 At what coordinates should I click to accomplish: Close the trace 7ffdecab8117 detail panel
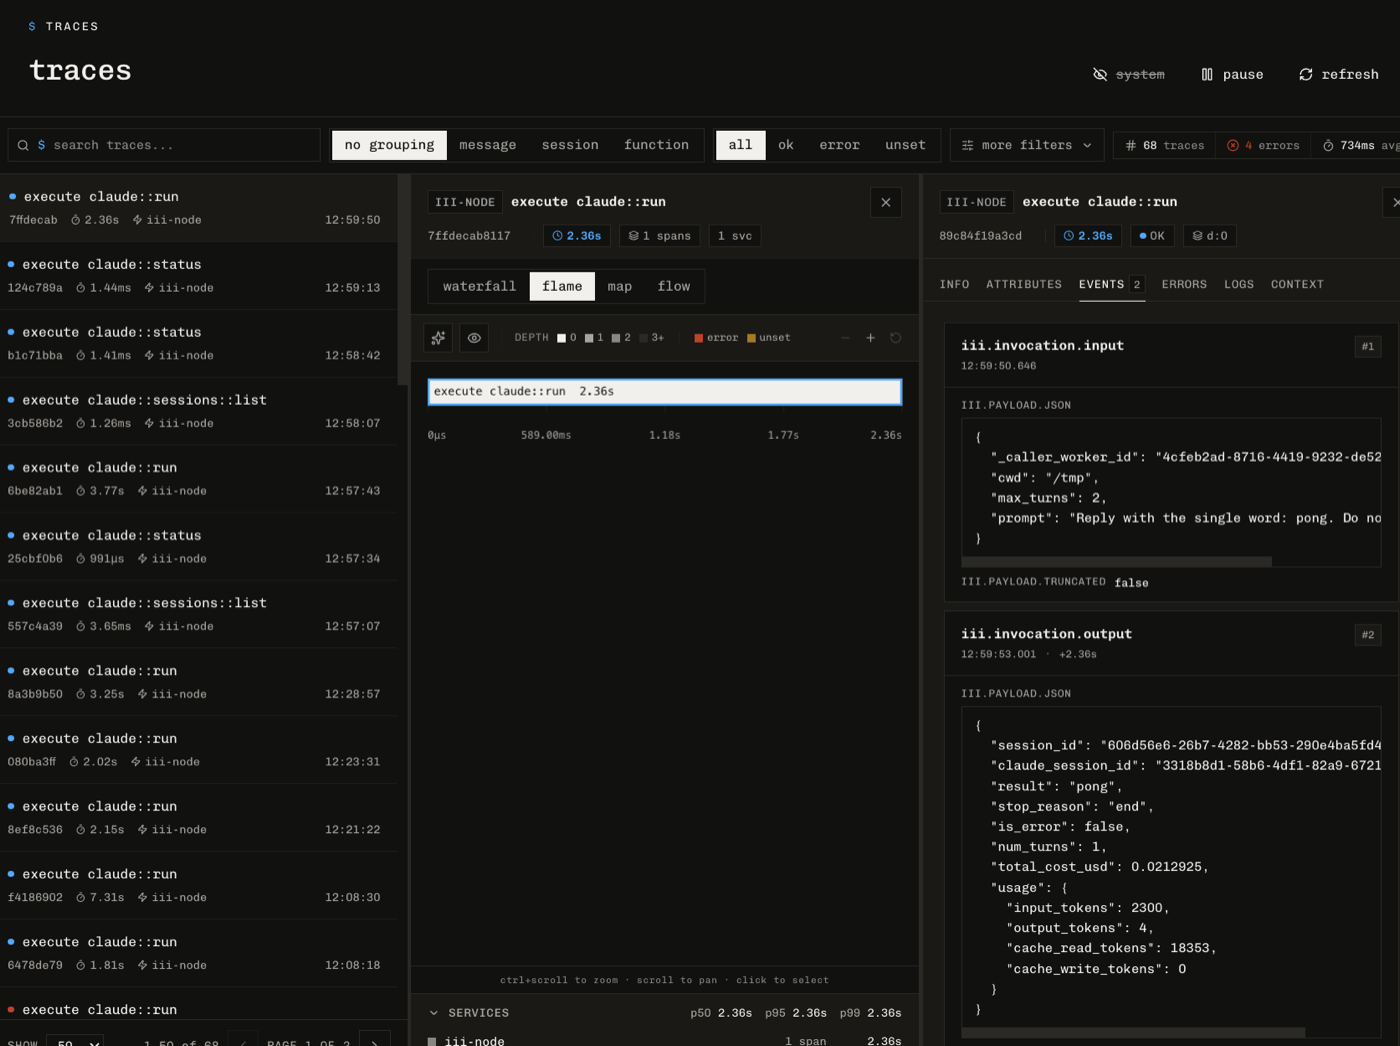885,202
